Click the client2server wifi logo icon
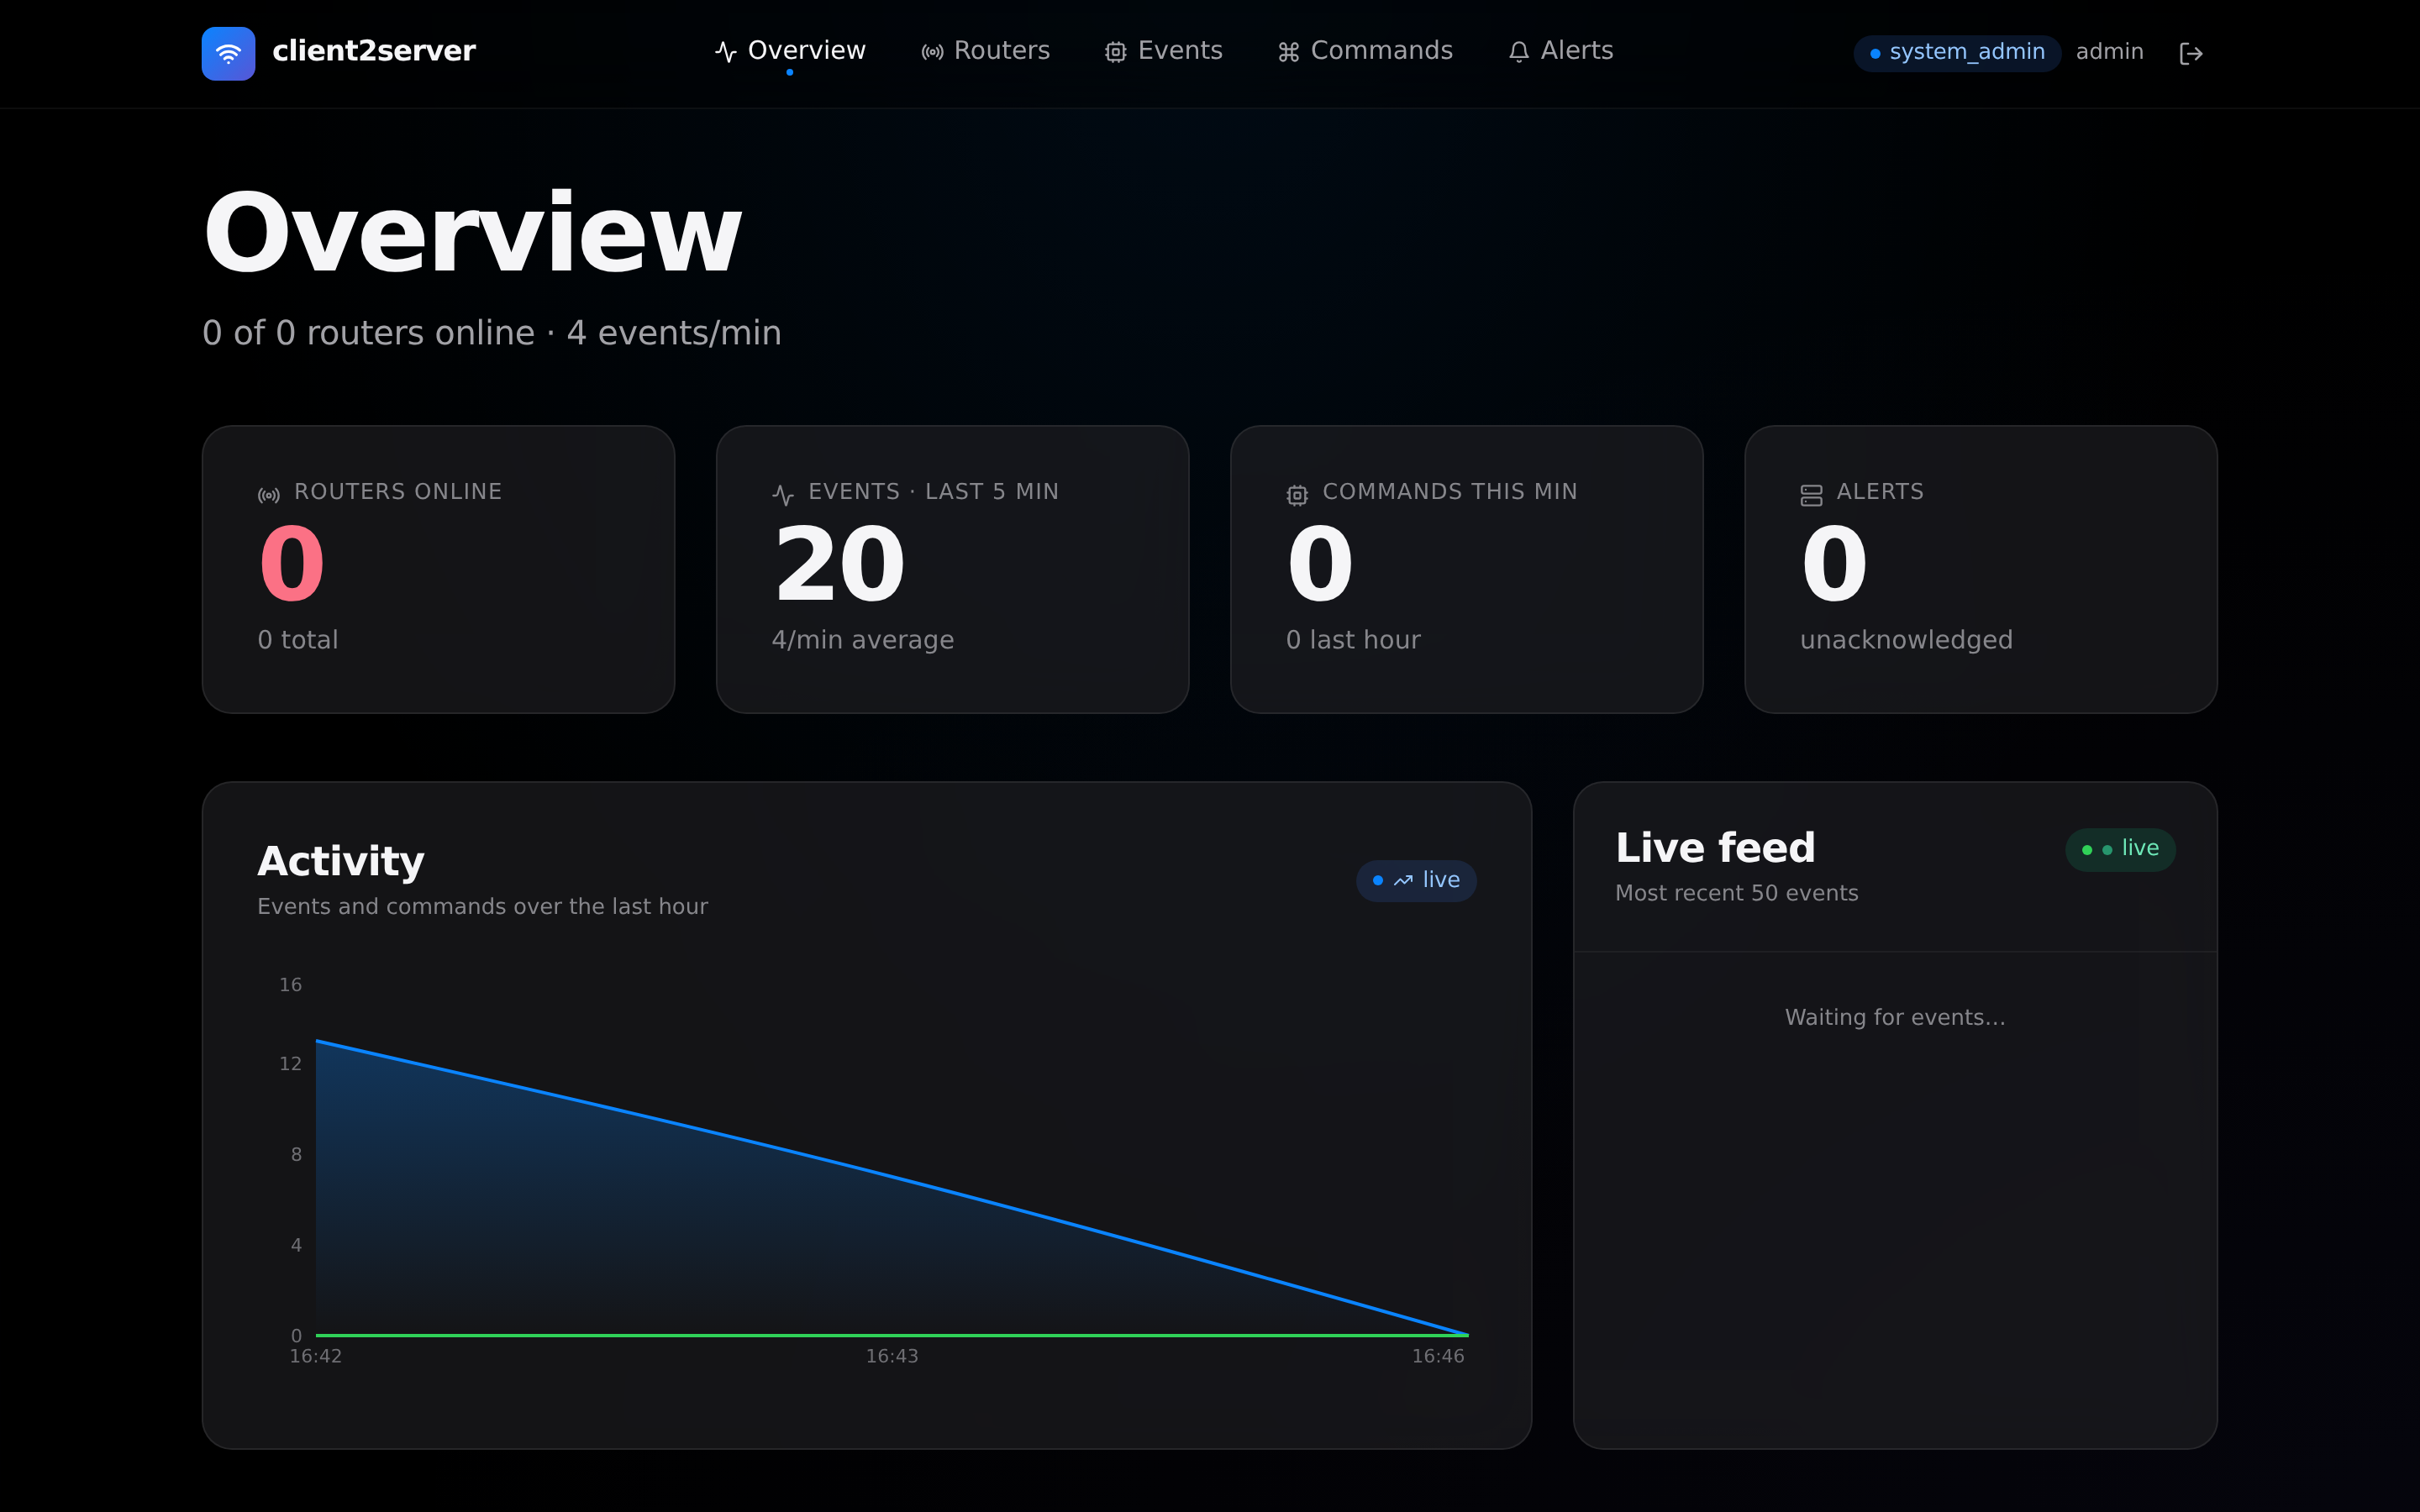Screen dimensions: 2420x1512 (228, 53)
